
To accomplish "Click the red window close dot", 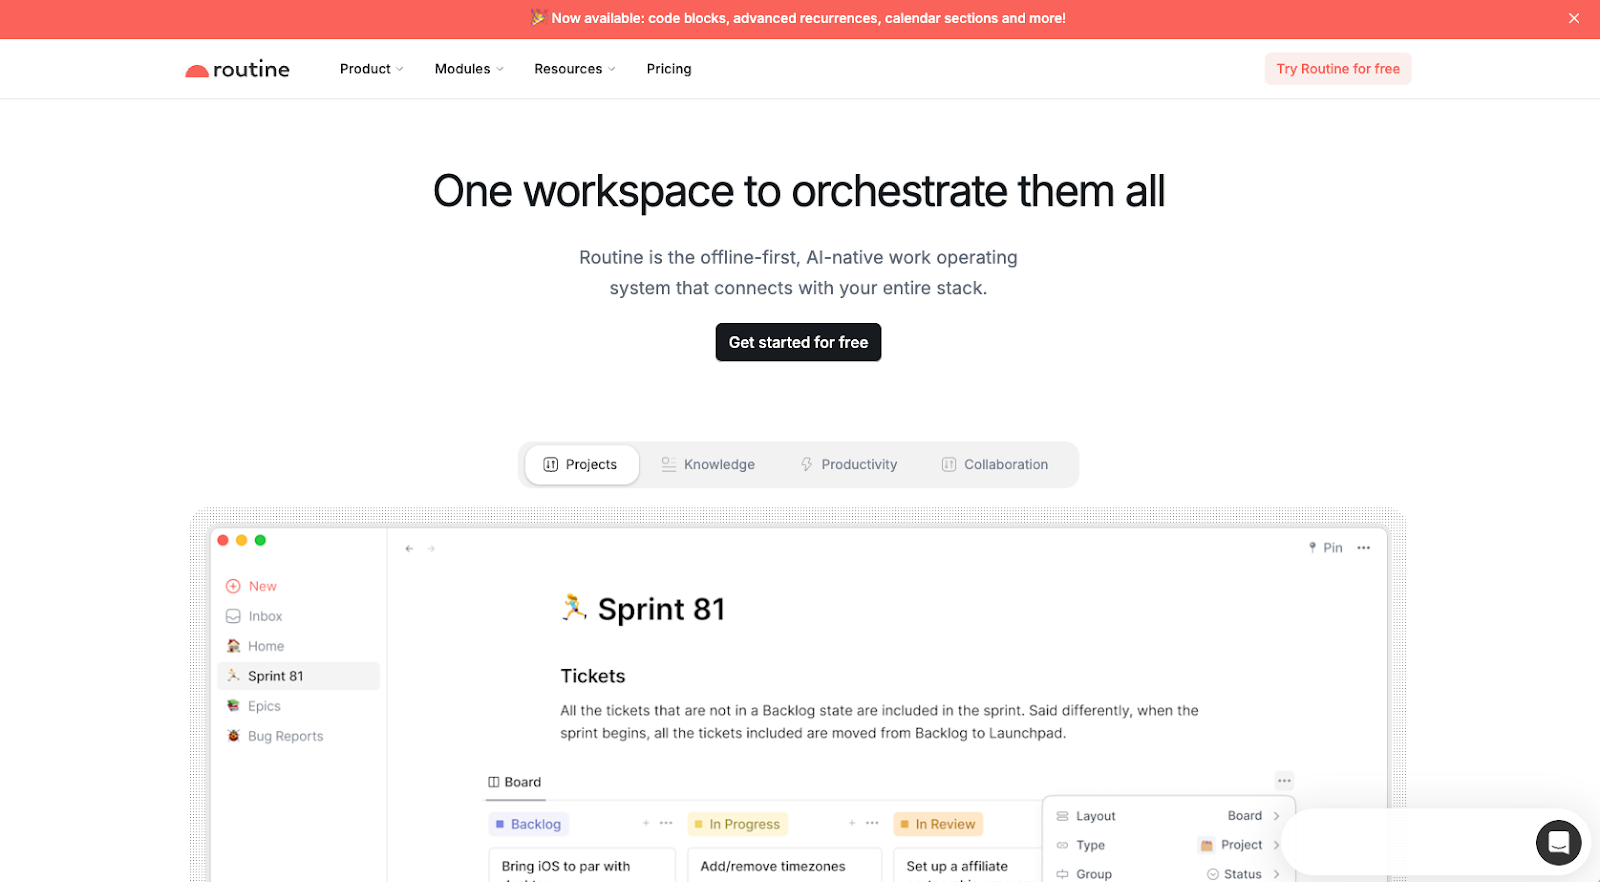I will 223,540.
